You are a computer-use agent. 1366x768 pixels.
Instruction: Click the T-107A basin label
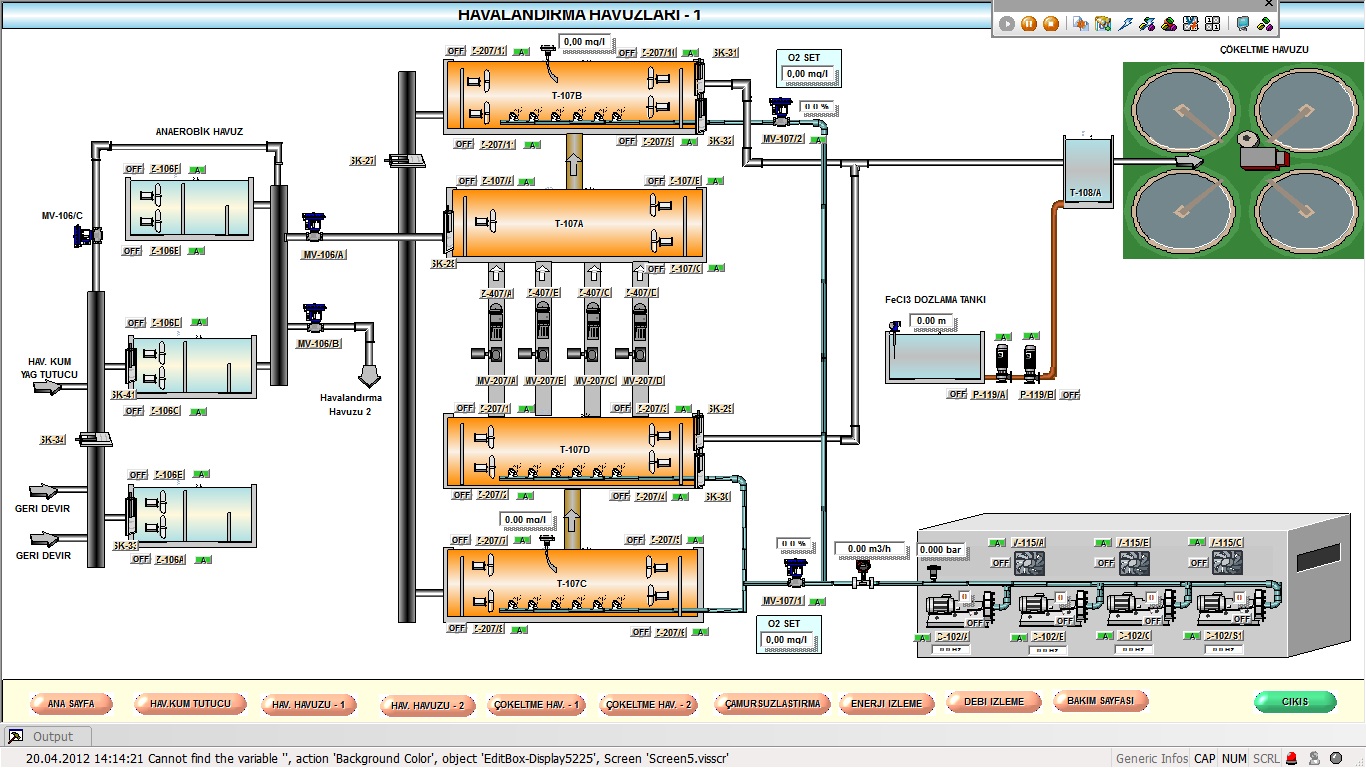[x=568, y=224]
